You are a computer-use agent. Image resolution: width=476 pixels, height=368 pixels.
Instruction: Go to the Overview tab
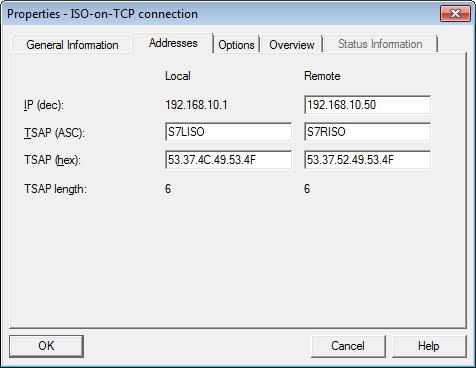pos(292,45)
